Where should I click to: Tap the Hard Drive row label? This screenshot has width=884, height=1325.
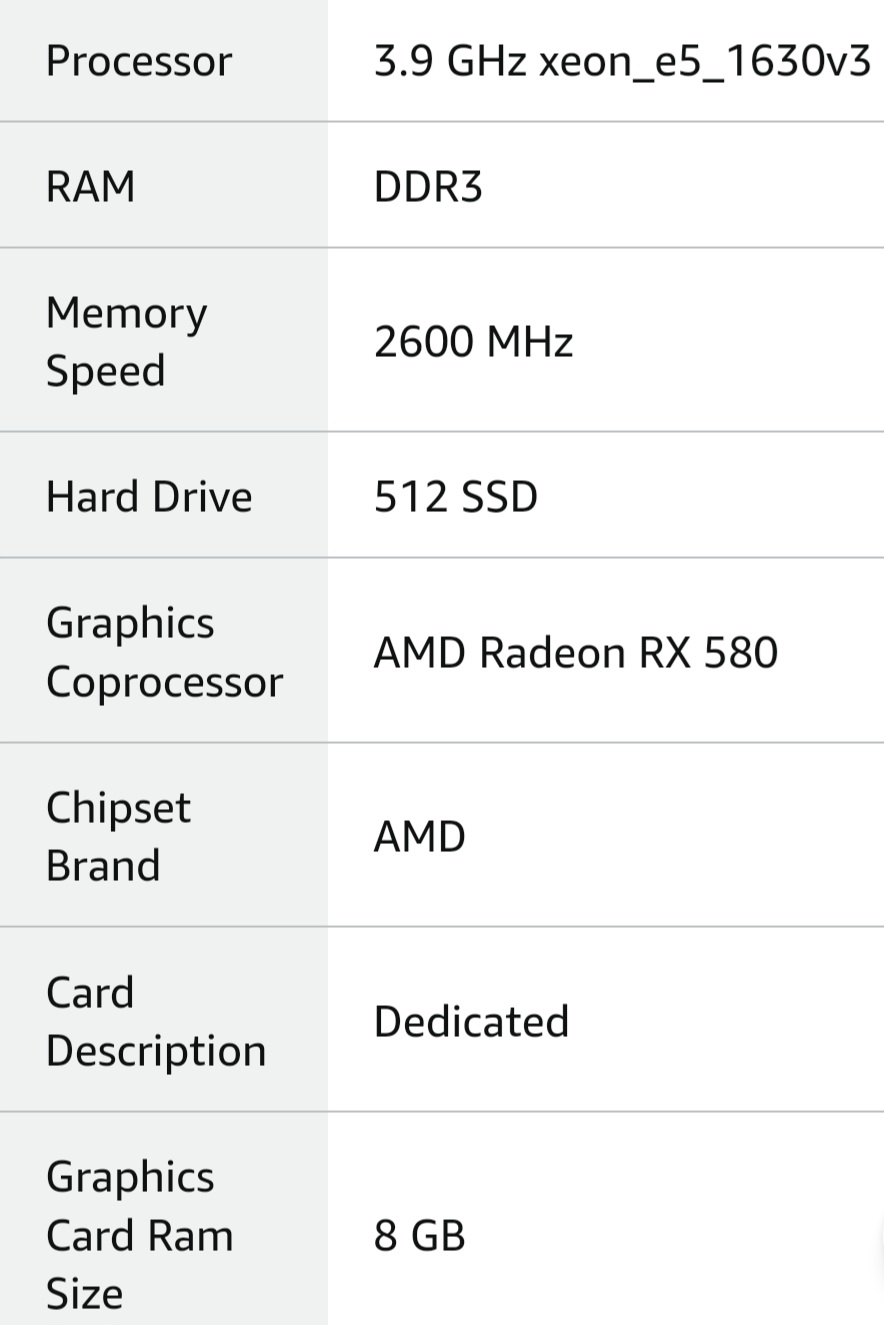click(149, 496)
